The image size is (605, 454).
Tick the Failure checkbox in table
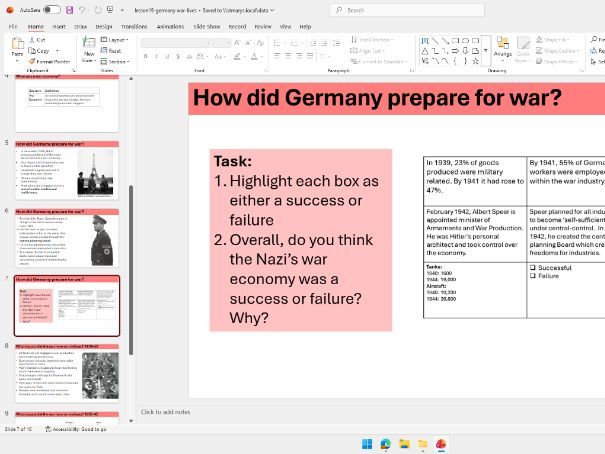[532, 276]
